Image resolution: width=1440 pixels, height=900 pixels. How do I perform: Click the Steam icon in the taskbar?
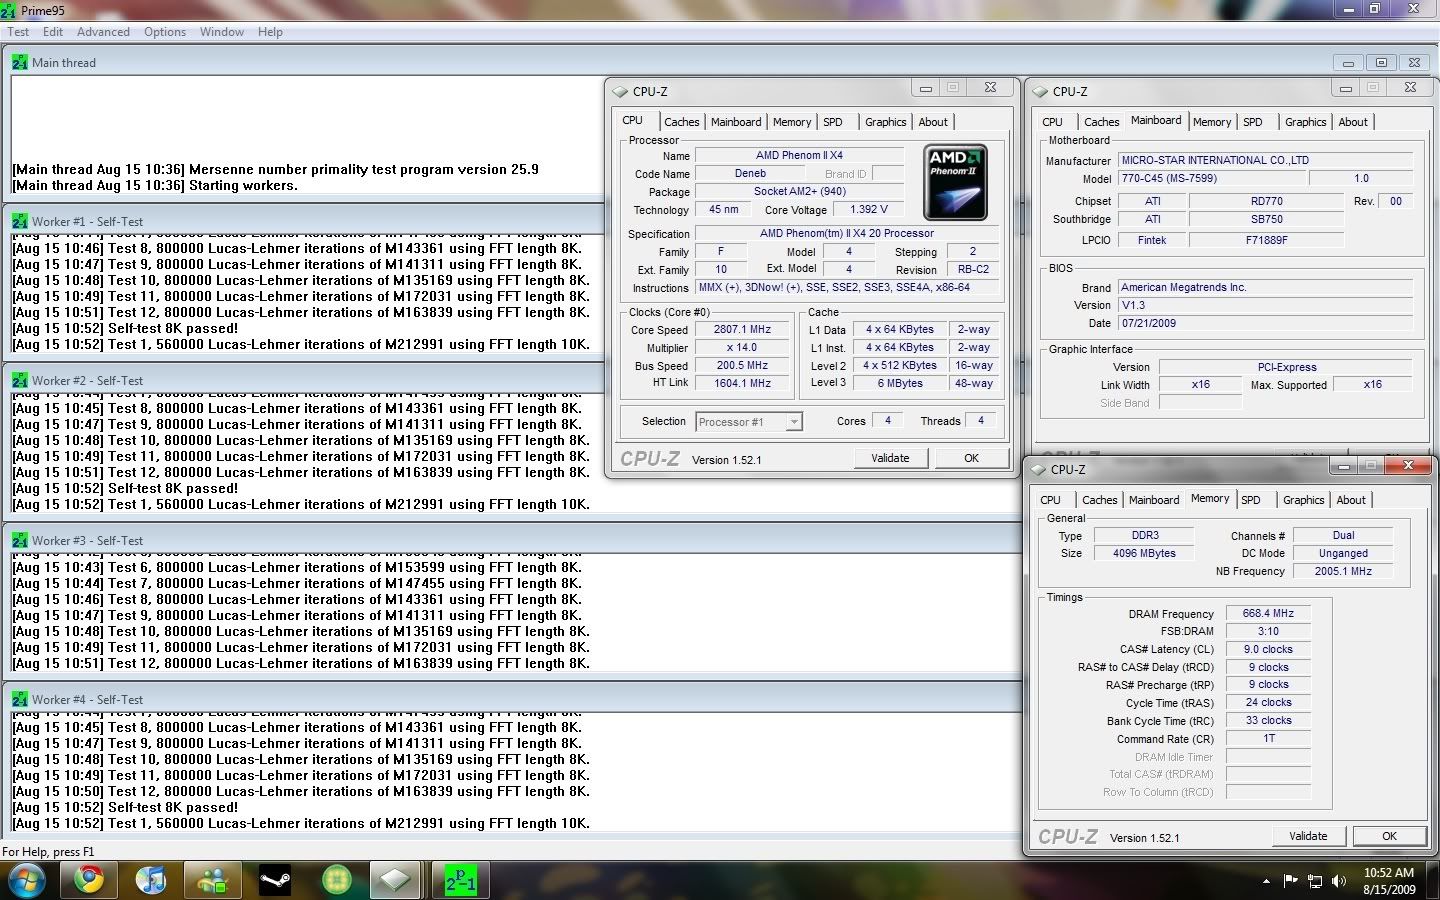[275, 880]
